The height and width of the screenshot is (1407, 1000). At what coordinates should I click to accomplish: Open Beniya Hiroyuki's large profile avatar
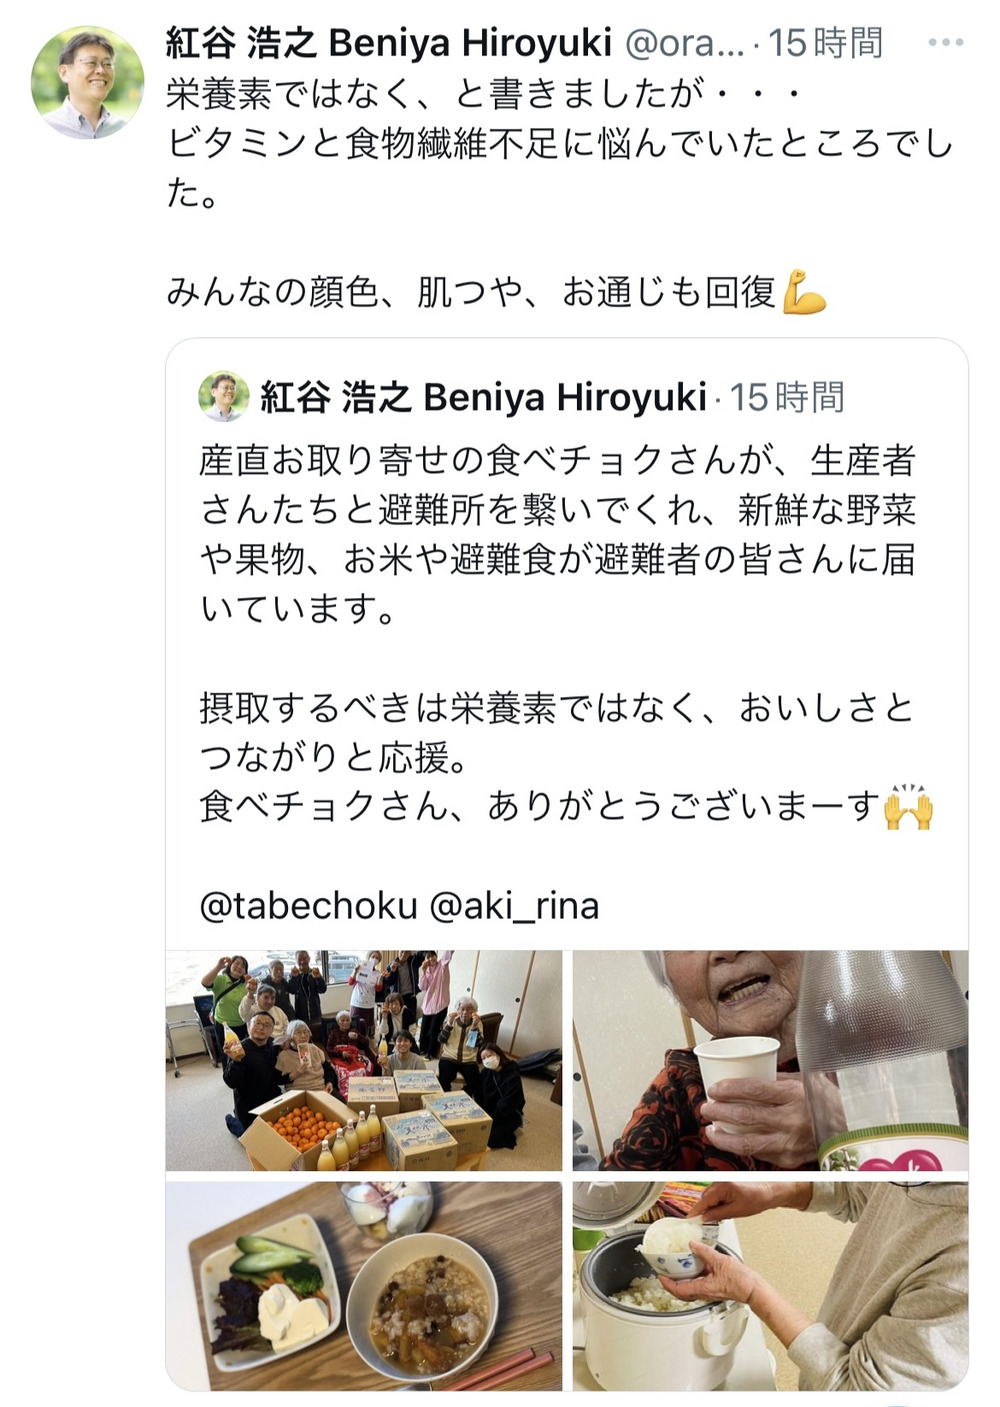[x=88, y=83]
